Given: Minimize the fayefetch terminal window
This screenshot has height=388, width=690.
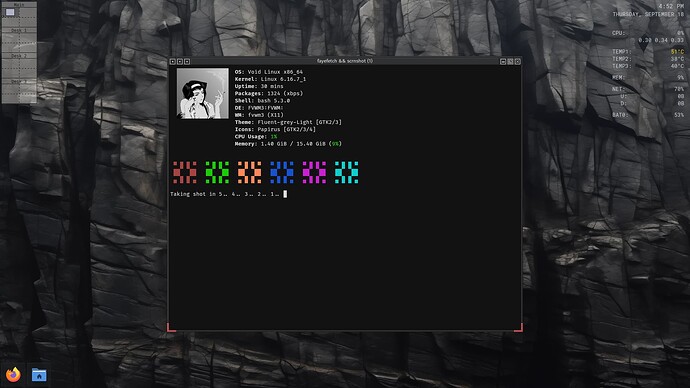Looking at the screenshot, I should [x=503, y=62].
